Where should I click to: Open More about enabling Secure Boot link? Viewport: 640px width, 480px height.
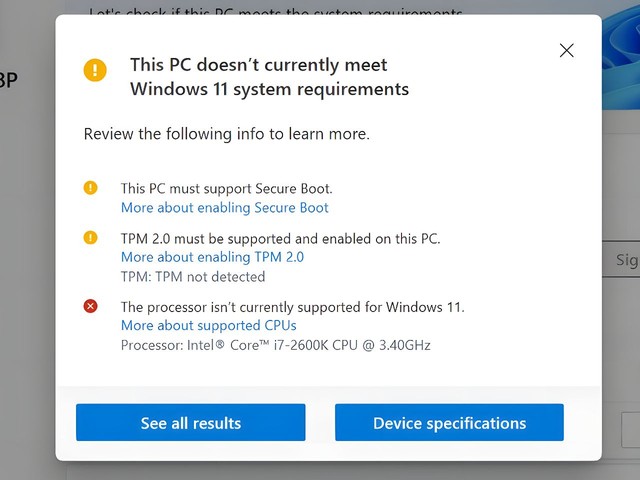click(224, 208)
